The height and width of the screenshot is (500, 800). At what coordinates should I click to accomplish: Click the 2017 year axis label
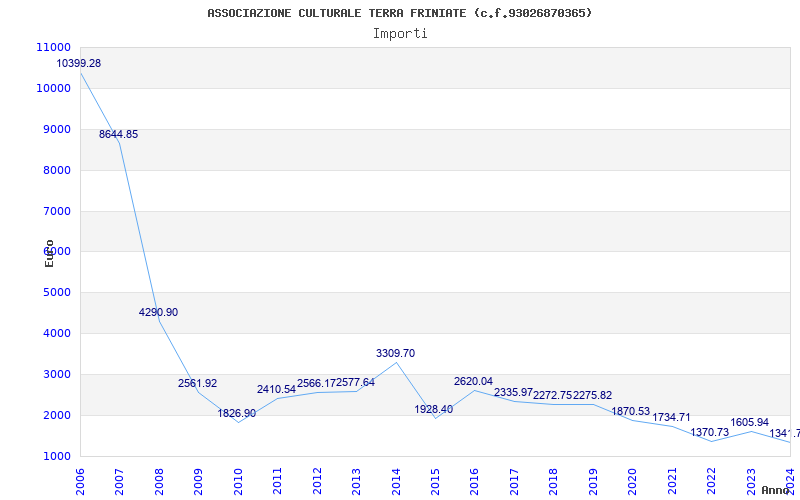(514, 482)
